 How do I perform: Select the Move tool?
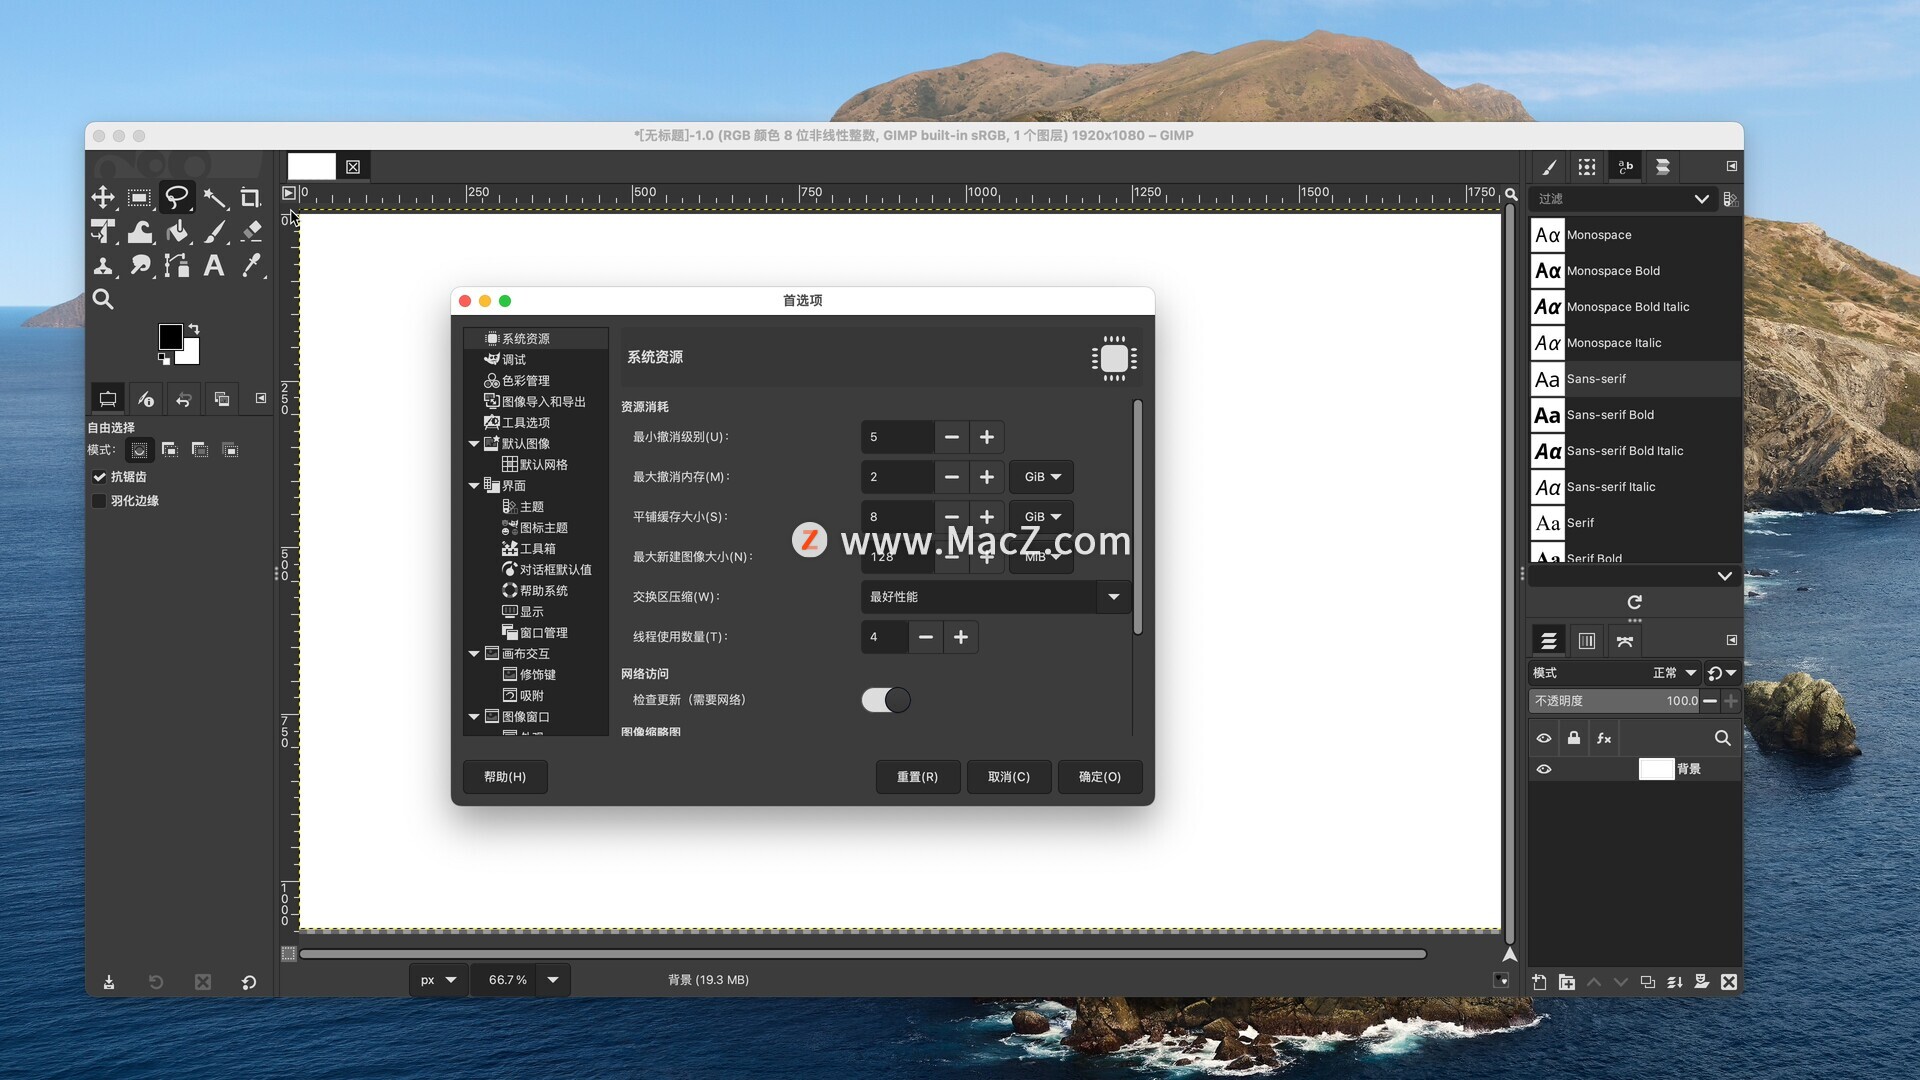click(103, 198)
